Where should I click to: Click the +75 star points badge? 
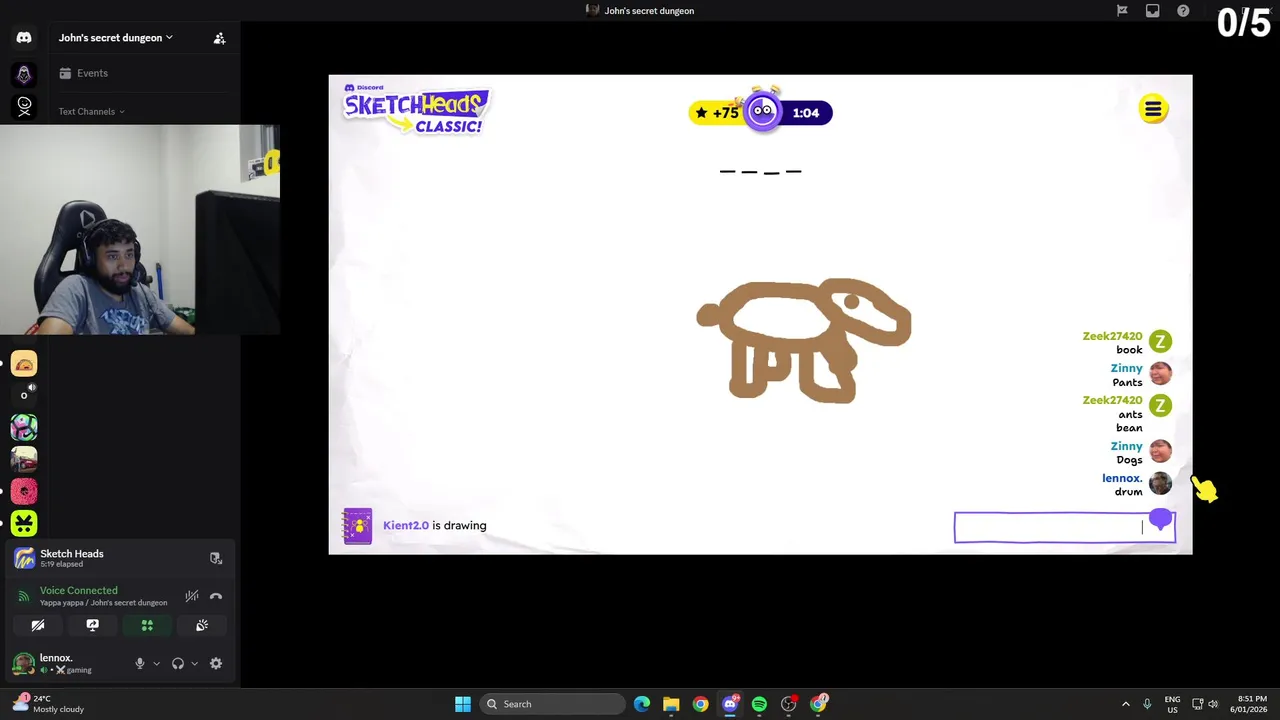click(716, 113)
